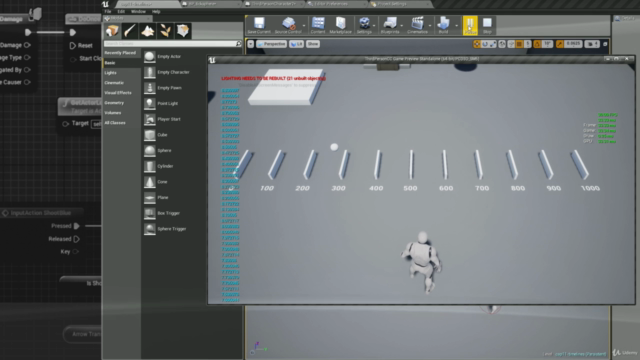This screenshot has width=640, height=360.
Task: Open the Perspective view dropdown
Action: tap(271, 44)
